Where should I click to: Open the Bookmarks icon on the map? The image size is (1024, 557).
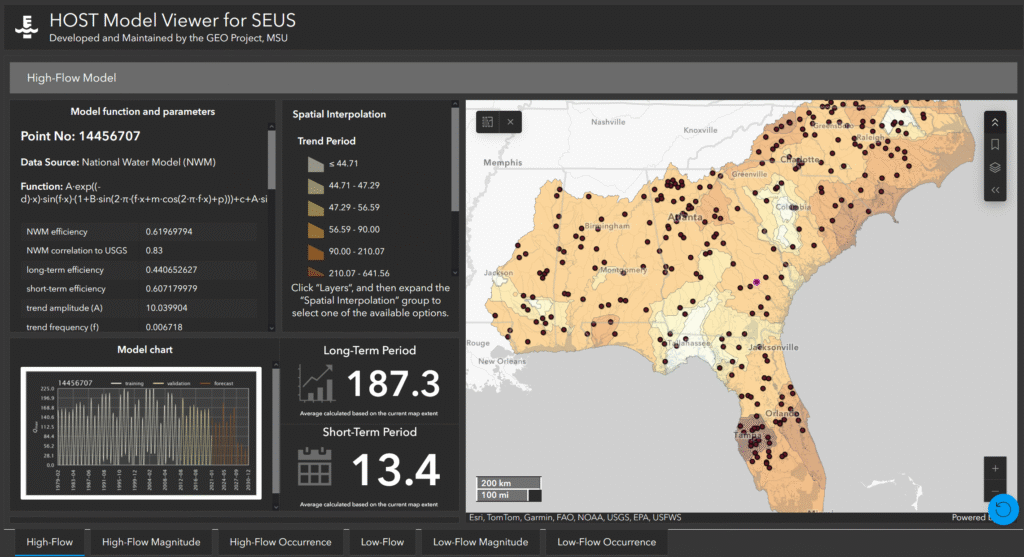point(995,145)
